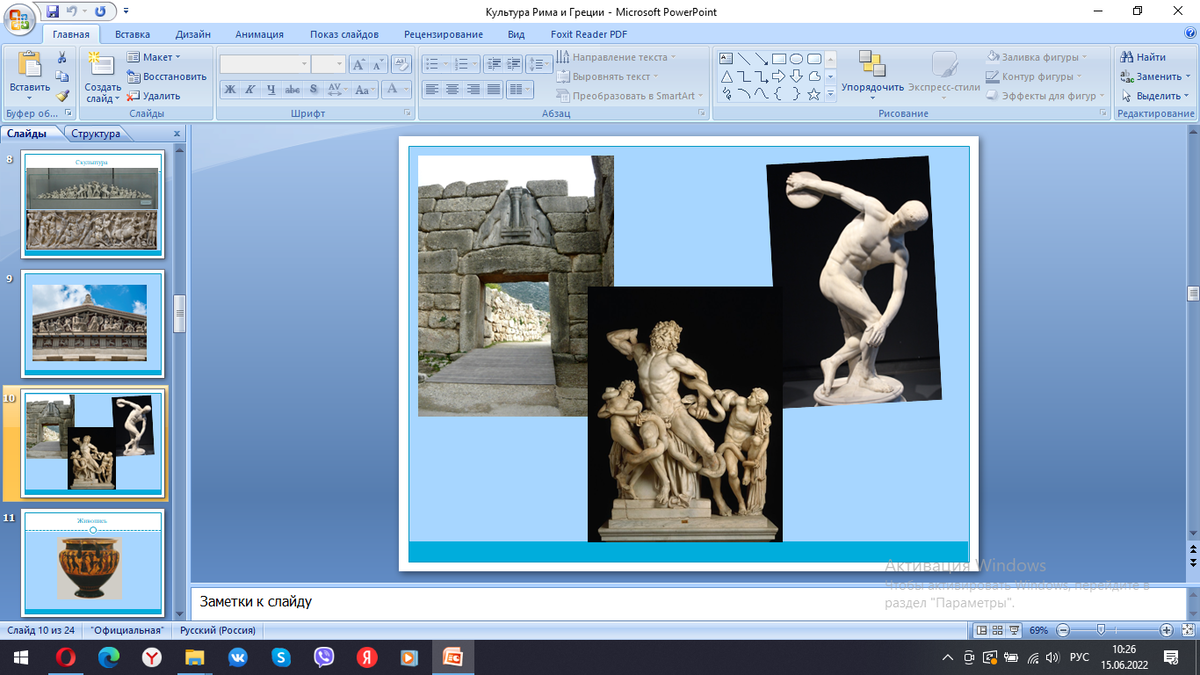Clear all formatting icon
1200x675 pixels.
(401, 64)
